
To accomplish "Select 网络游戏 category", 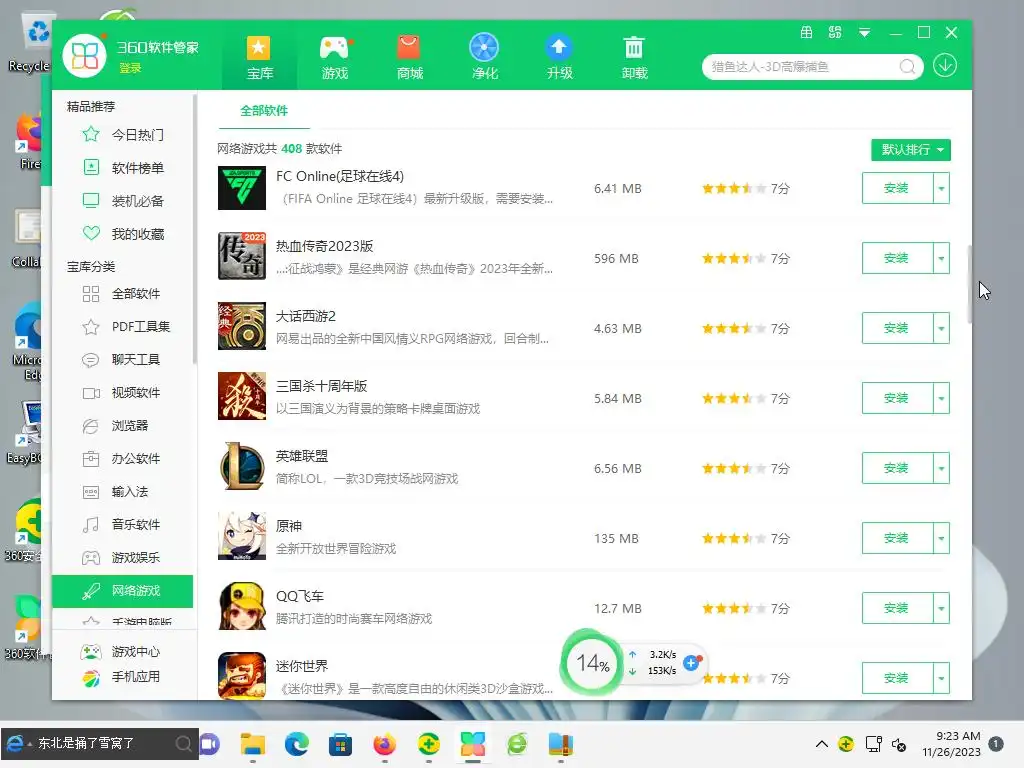I will point(123,591).
